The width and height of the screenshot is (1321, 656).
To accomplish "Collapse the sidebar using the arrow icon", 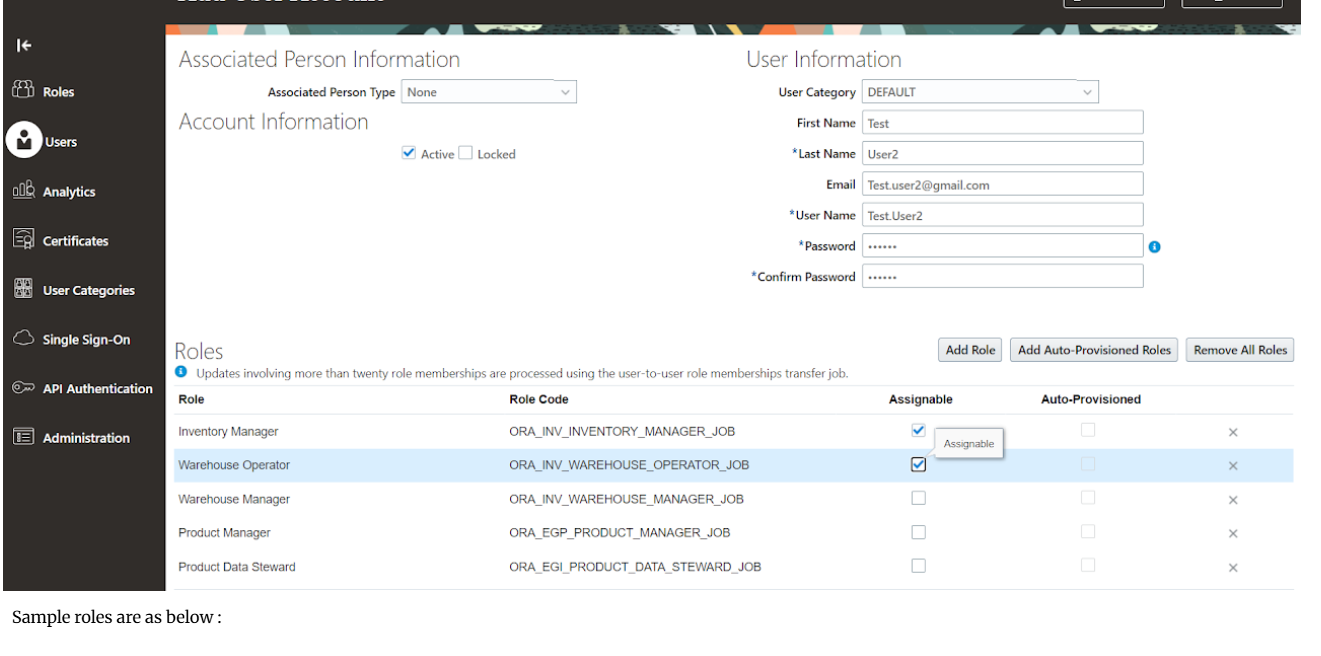I will point(24,46).
